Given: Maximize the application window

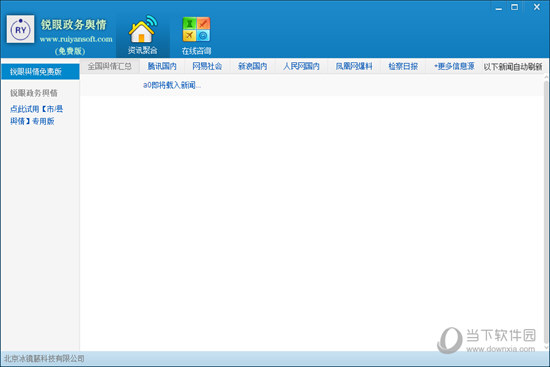Looking at the screenshot, I should tap(515, 7).
